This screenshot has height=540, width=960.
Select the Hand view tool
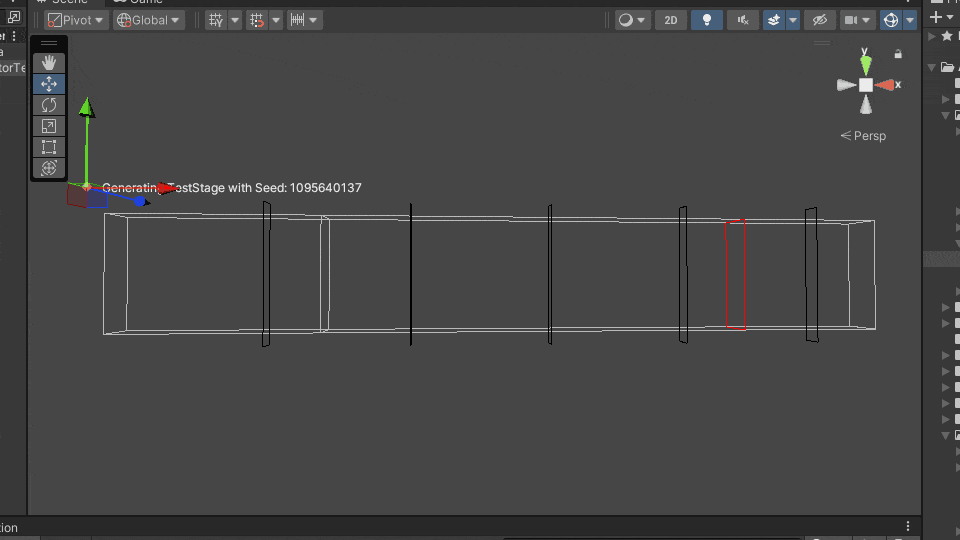click(x=49, y=63)
